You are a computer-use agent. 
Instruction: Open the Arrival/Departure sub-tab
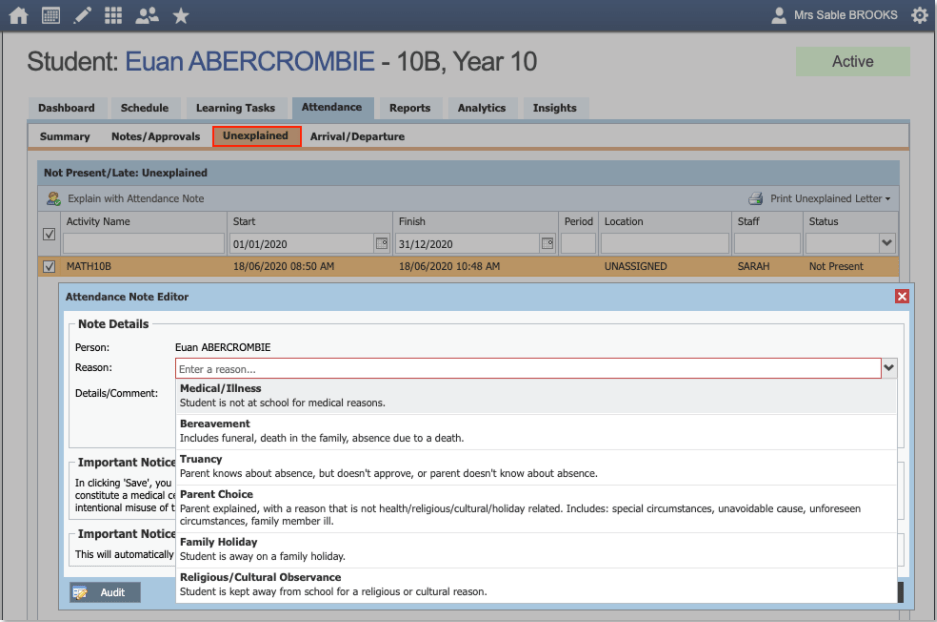357,136
